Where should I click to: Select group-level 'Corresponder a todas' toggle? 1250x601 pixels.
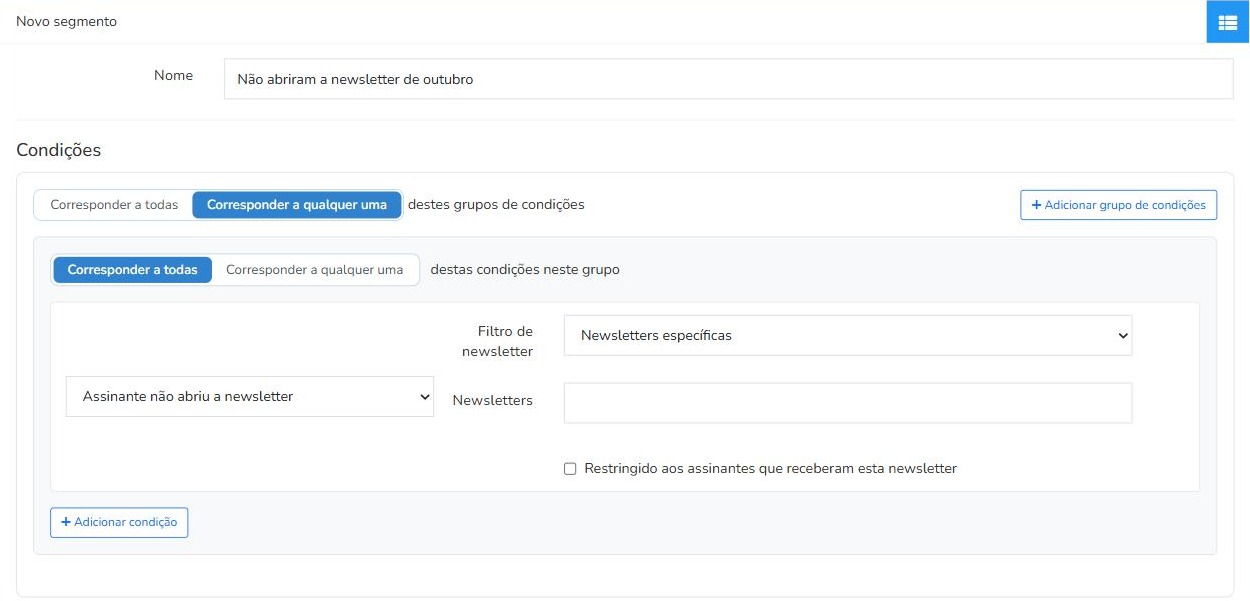114,205
